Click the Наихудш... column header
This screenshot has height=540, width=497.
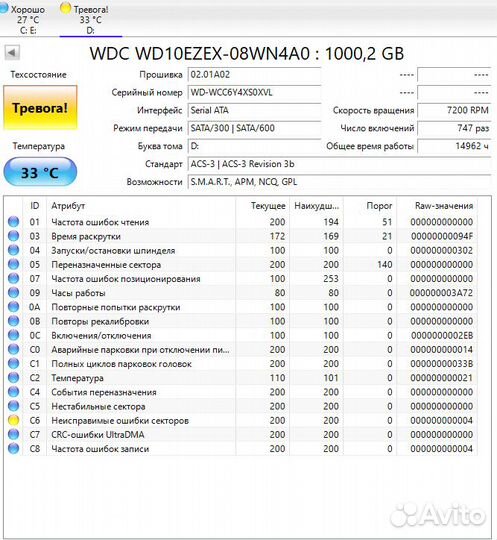pos(317,206)
